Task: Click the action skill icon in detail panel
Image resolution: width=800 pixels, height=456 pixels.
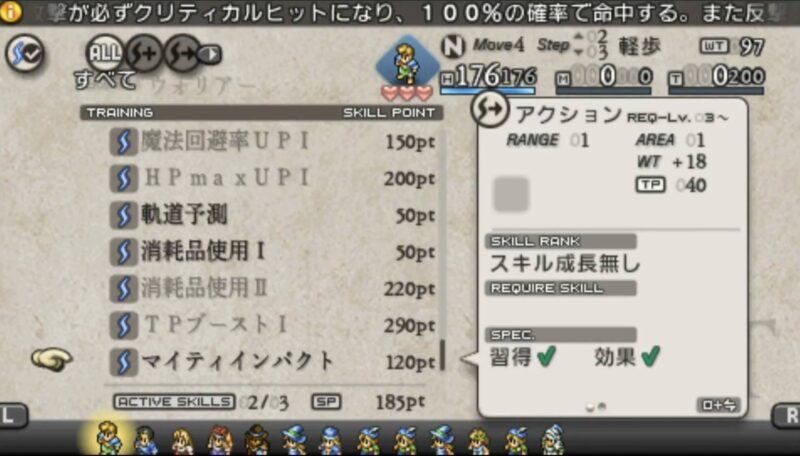Action: pos(490,109)
